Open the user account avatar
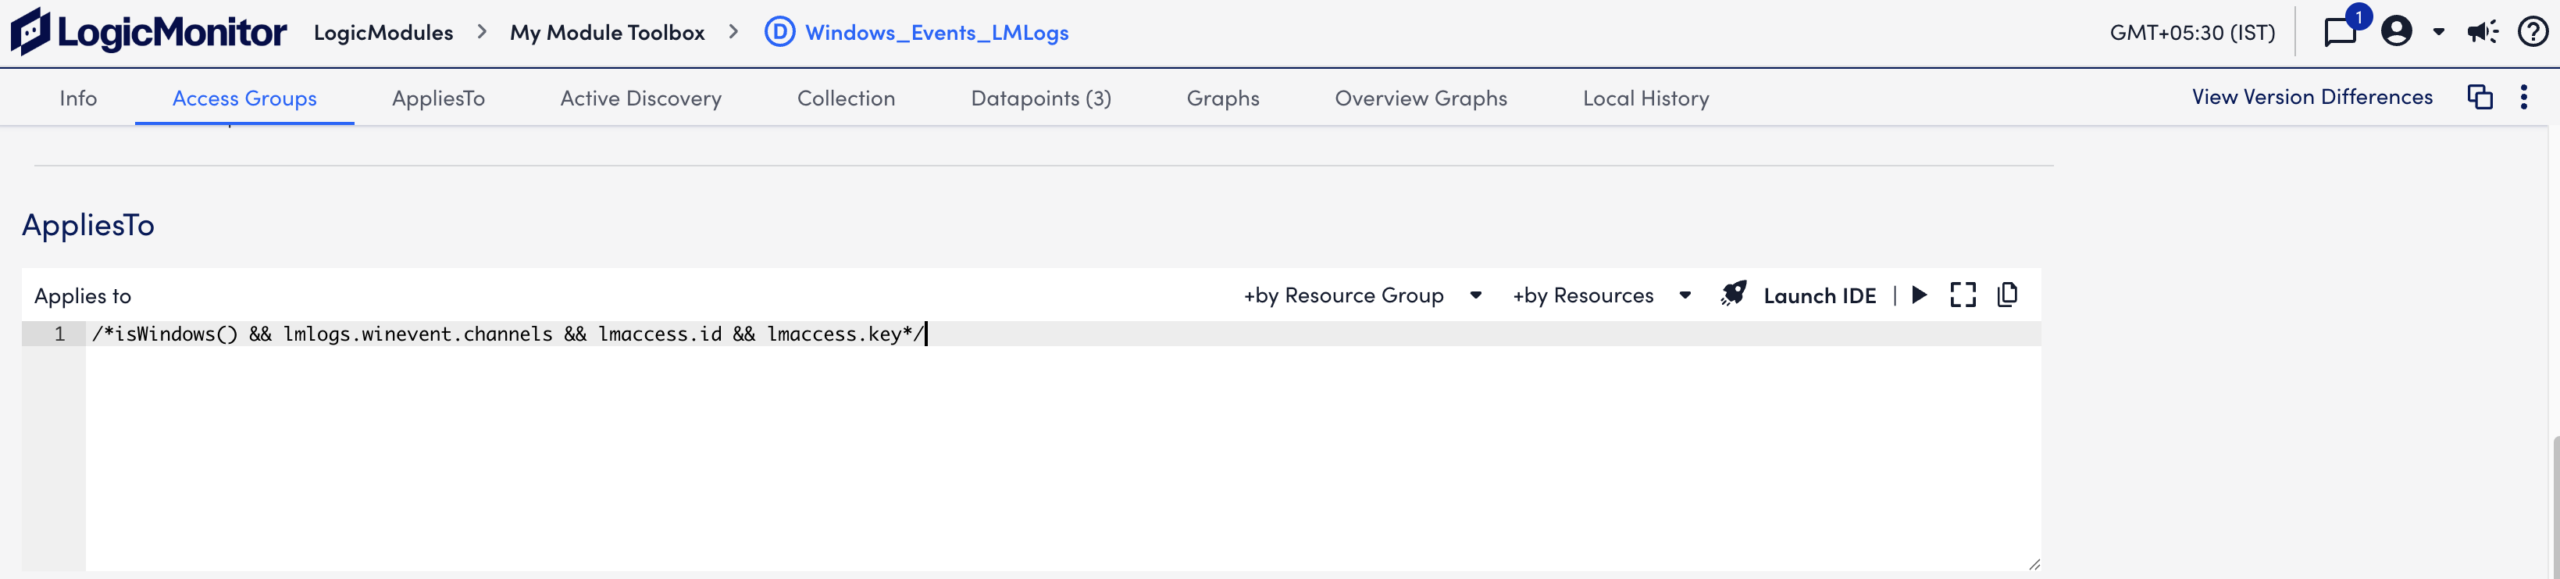The height and width of the screenshot is (579, 2560). point(2396,32)
